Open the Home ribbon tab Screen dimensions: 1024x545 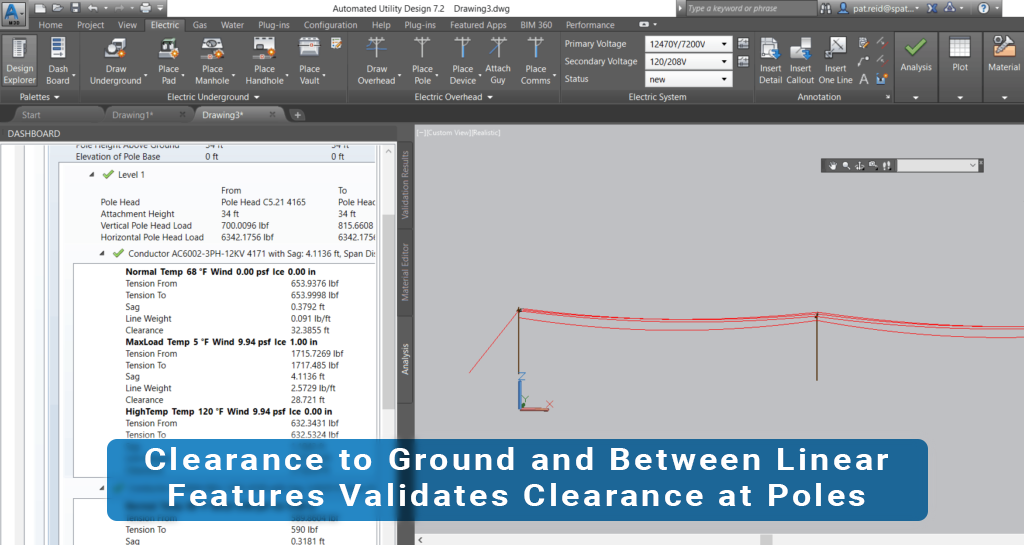tap(50, 25)
